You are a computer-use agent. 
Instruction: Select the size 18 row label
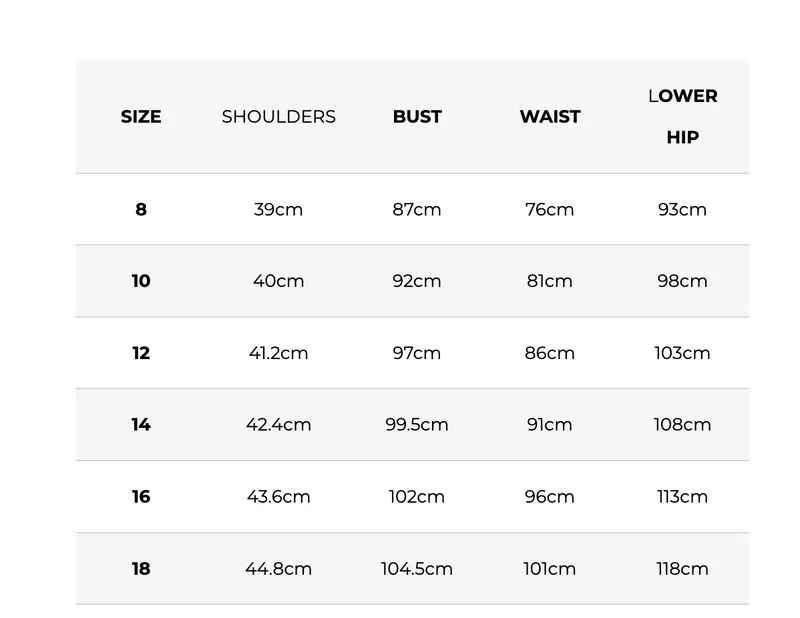tap(141, 568)
